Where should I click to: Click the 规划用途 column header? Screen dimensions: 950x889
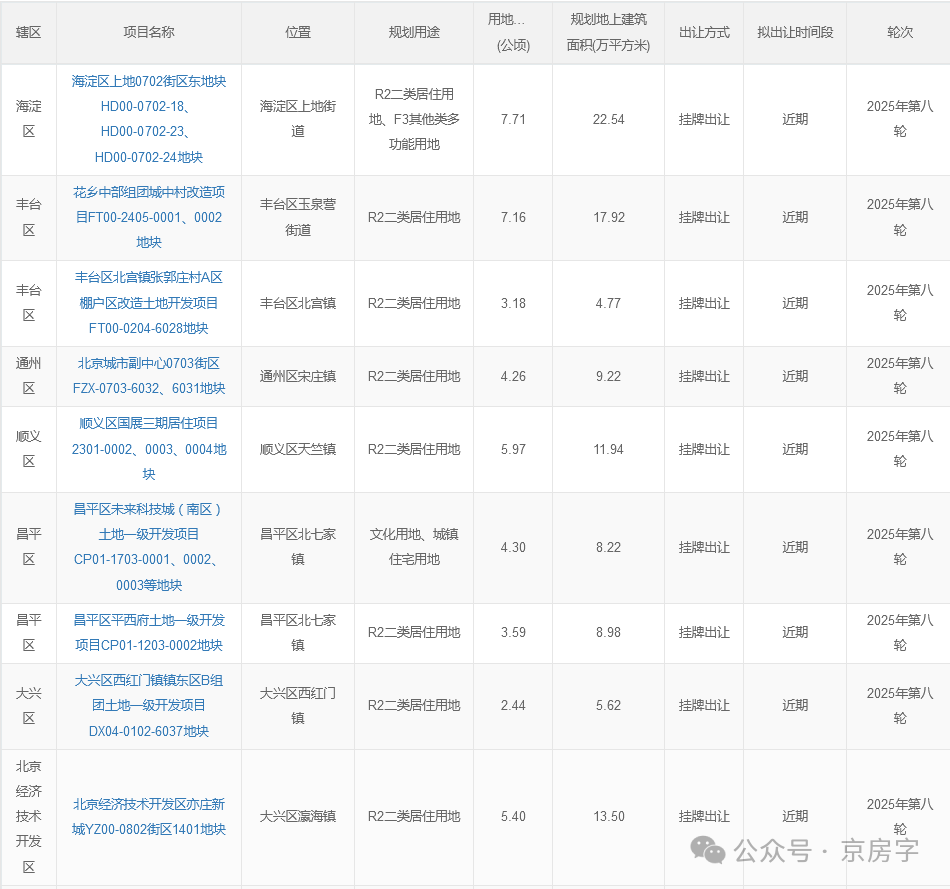[x=414, y=32]
